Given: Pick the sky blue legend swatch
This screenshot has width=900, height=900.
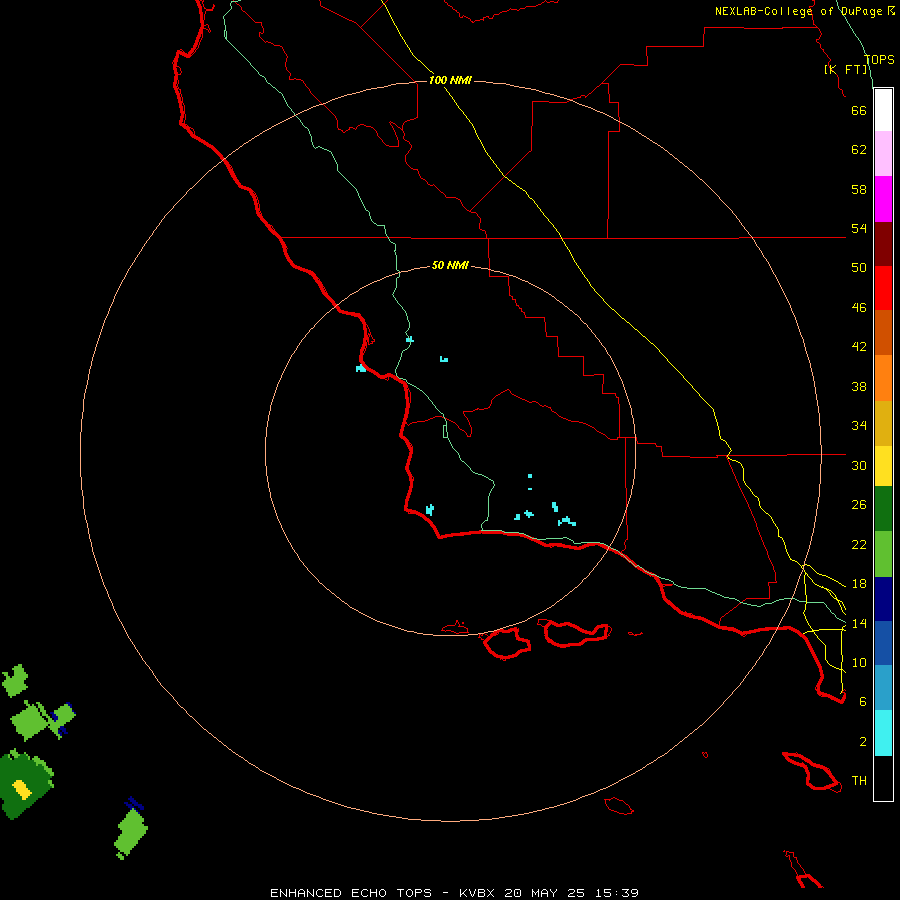Looking at the screenshot, I should coord(883,688).
